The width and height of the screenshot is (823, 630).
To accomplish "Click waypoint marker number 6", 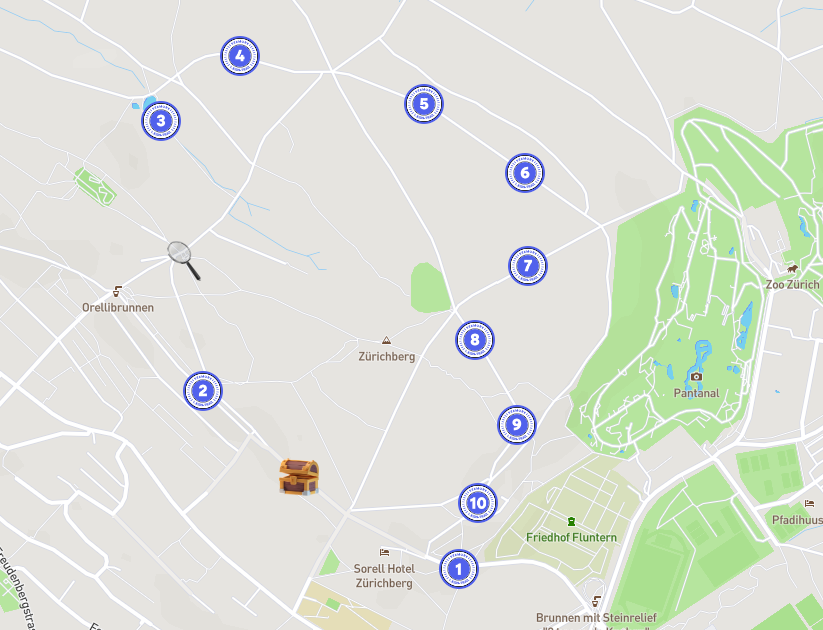I will click(525, 173).
